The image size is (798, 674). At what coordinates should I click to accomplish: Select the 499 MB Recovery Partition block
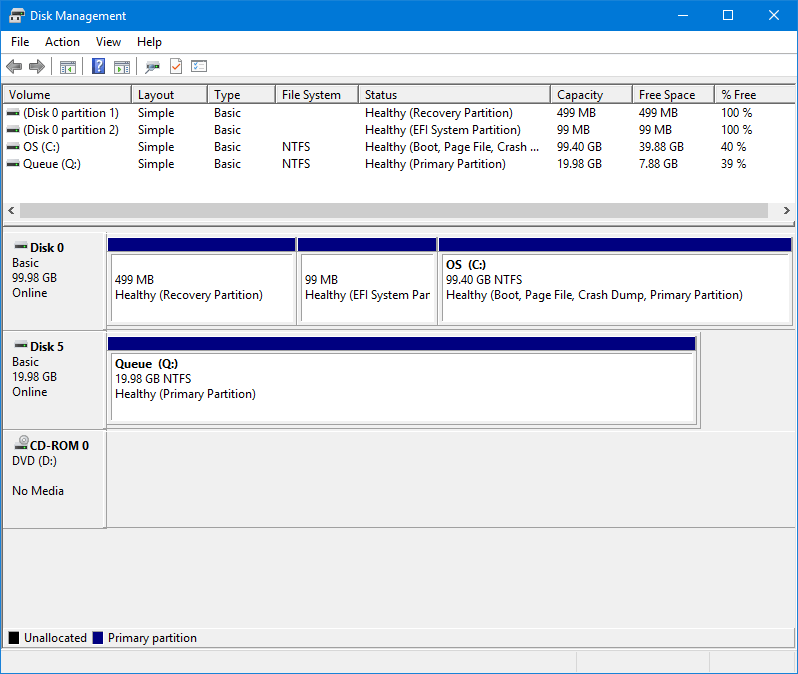[201, 288]
